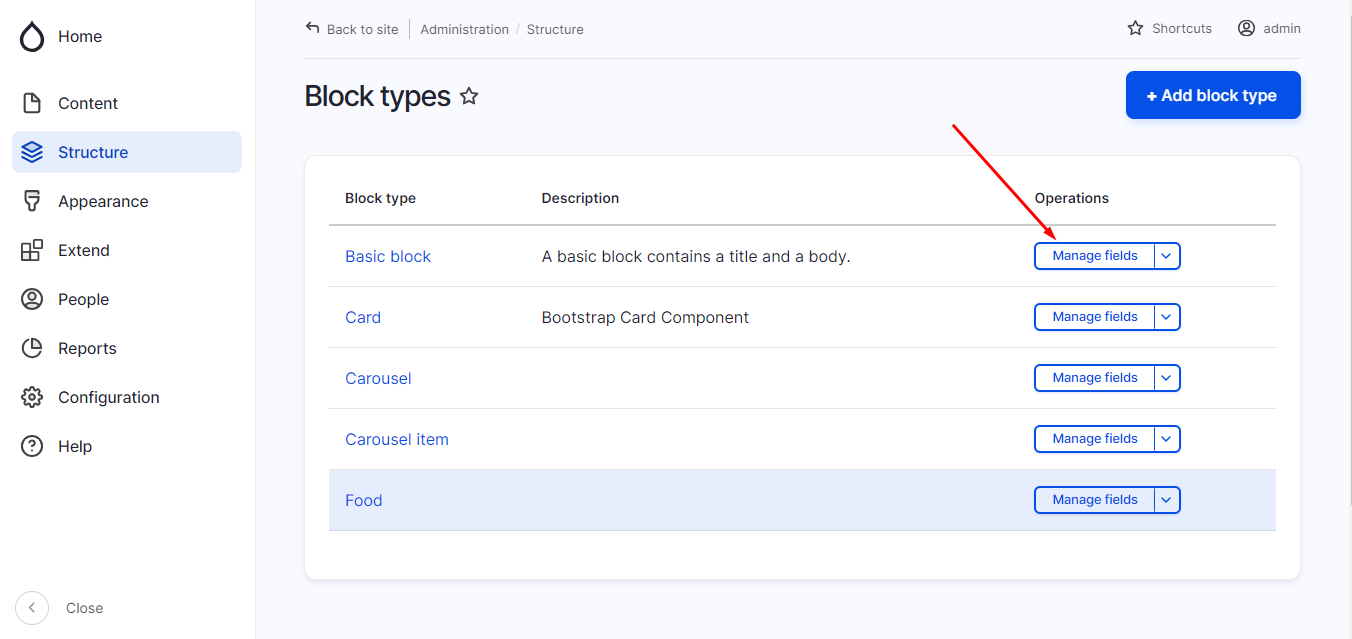Toggle favorite star beside Block types heading

469,97
